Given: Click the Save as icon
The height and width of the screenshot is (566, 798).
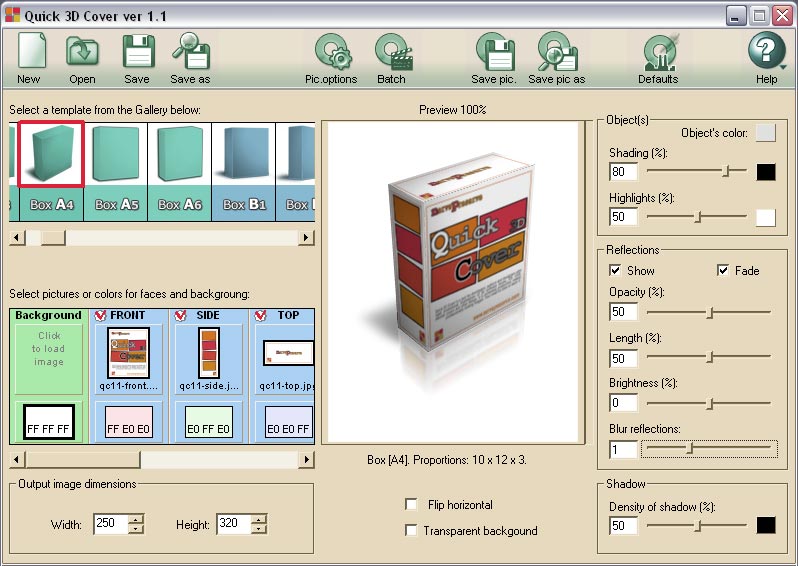Looking at the screenshot, I should coord(191,51).
